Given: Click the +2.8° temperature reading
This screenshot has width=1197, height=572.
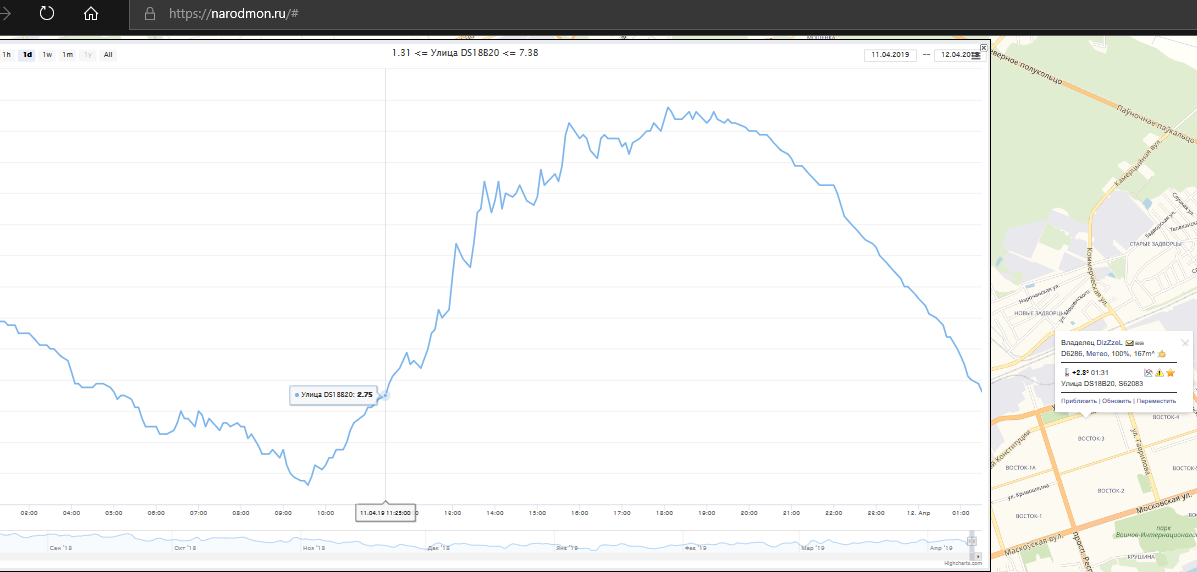Looking at the screenshot, I should [1079, 373].
